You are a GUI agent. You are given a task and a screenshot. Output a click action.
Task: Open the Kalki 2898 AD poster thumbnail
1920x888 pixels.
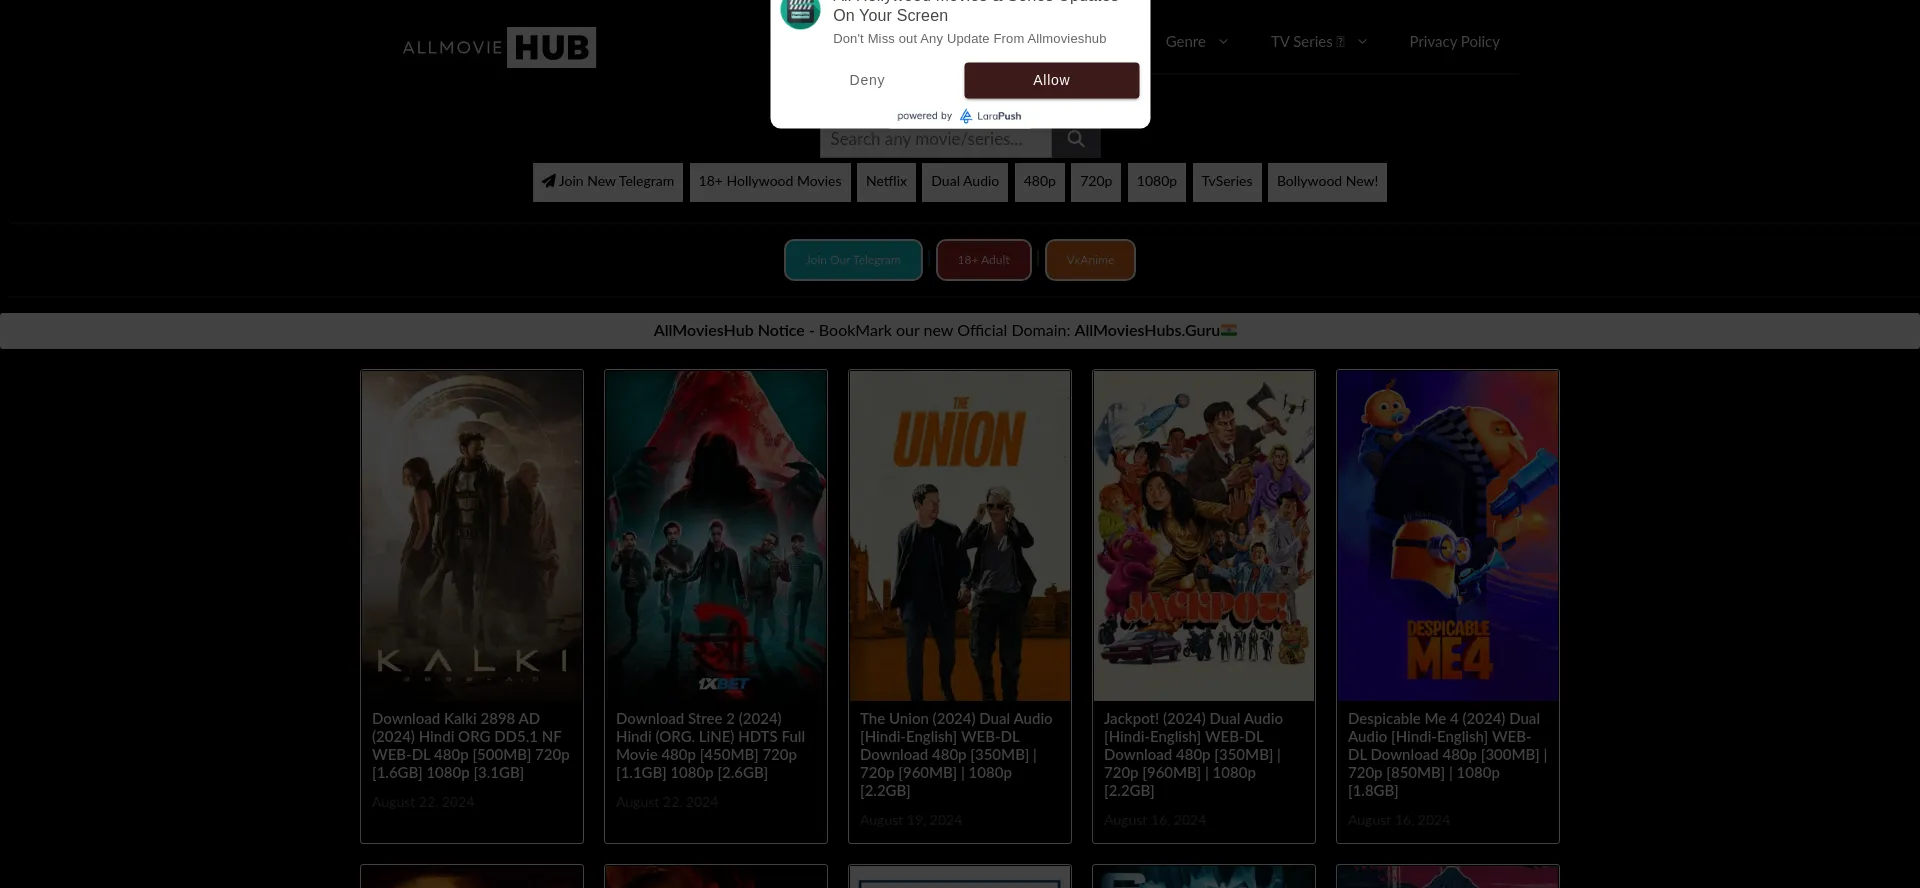point(472,536)
